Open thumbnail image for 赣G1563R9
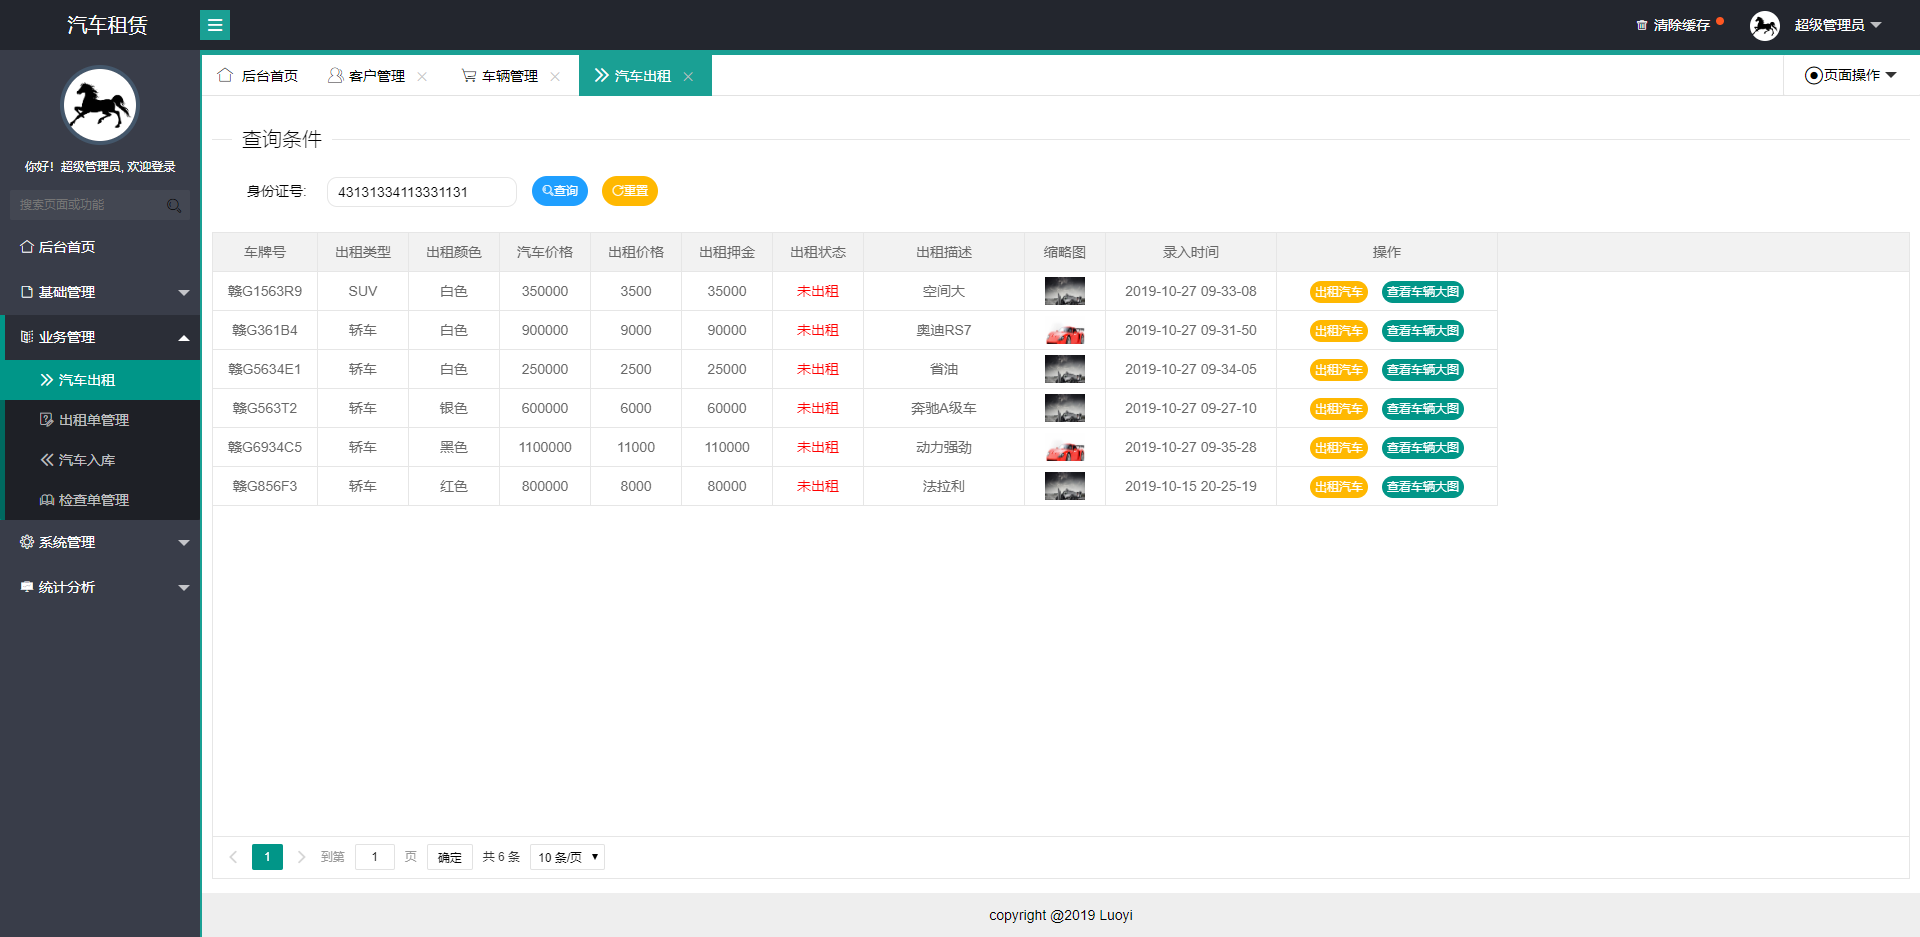The width and height of the screenshot is (1920, 937). tap(1065, 291)
